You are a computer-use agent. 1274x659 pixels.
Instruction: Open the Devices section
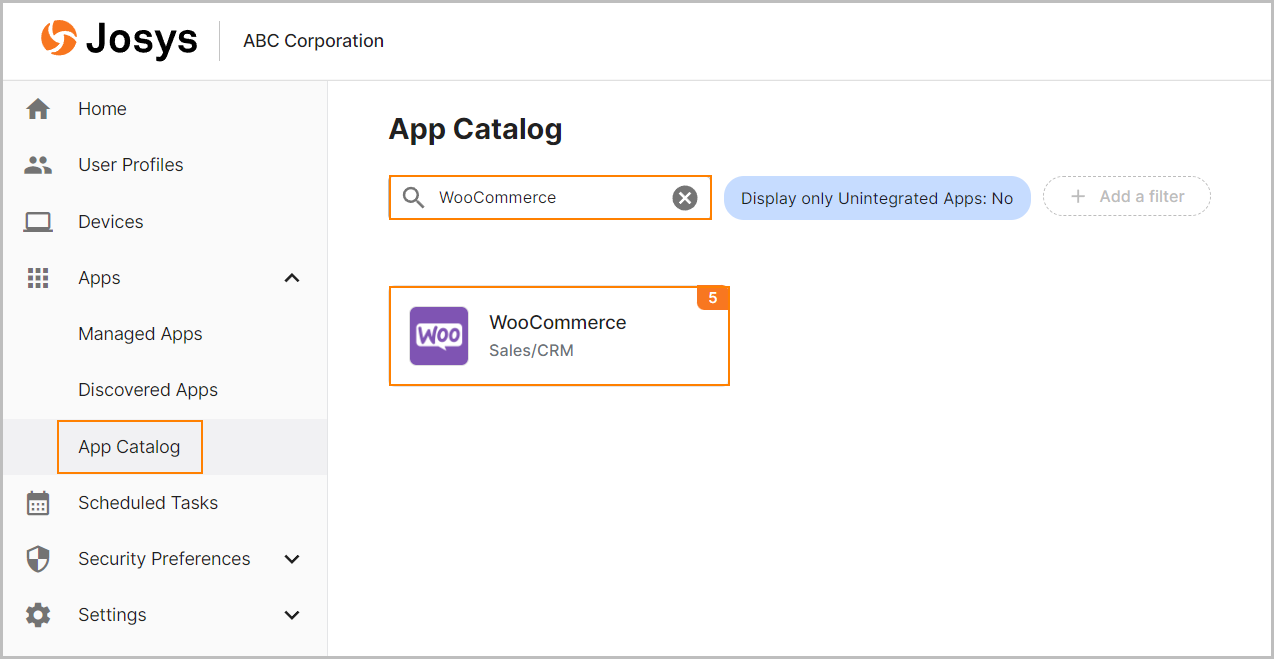[111, 222]
